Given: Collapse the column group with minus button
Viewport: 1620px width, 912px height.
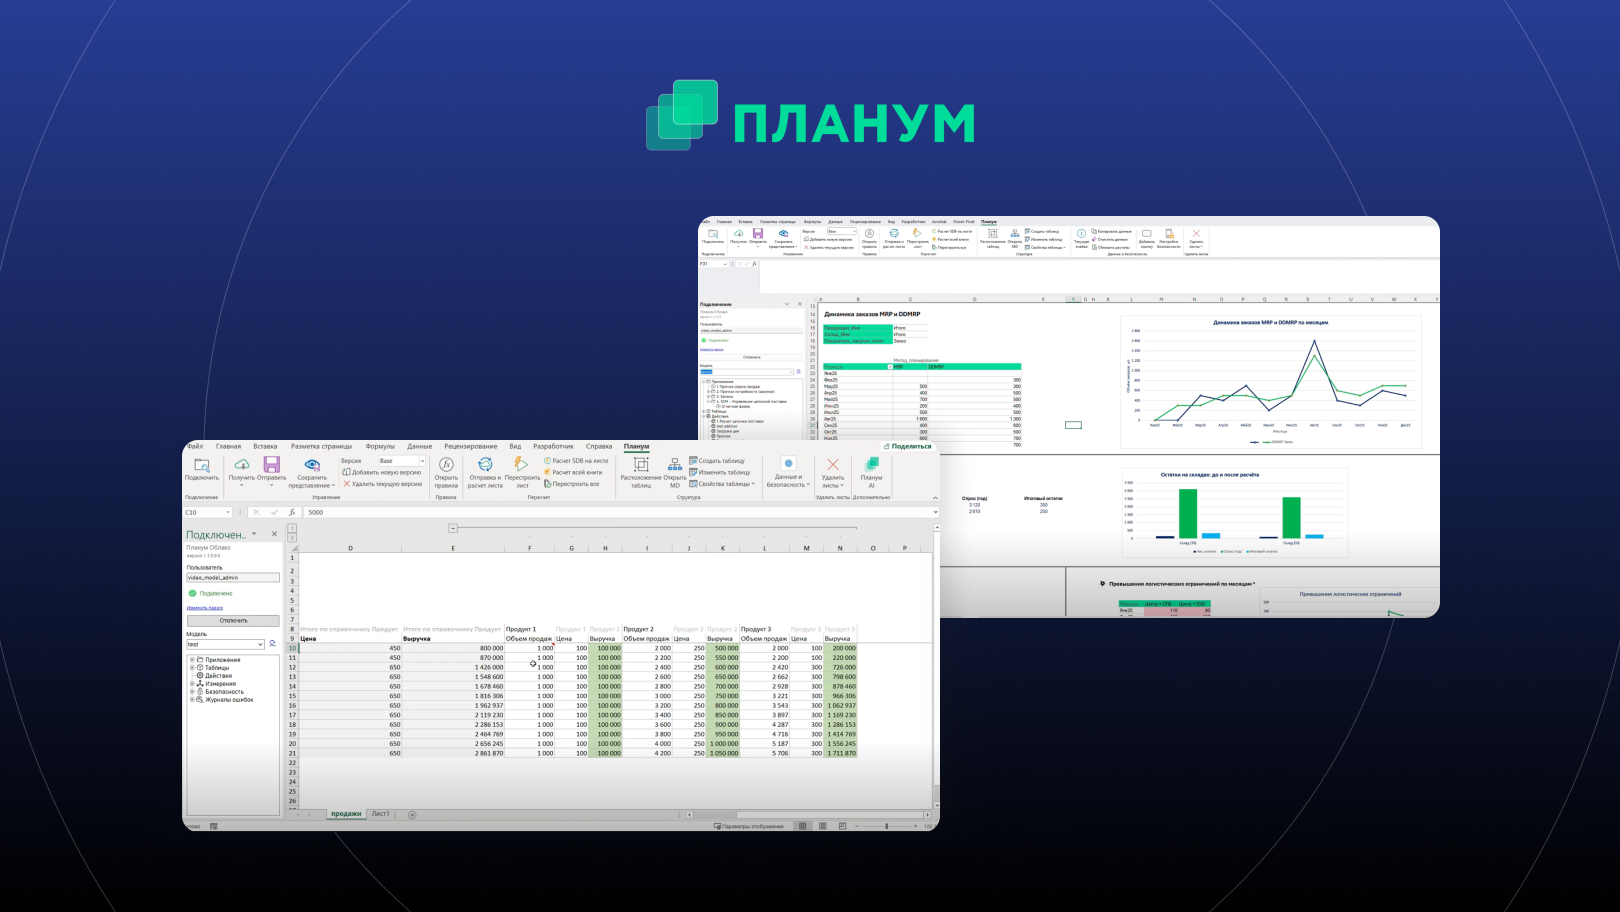Looking at the screenshot, I should (x=453, y=528).
